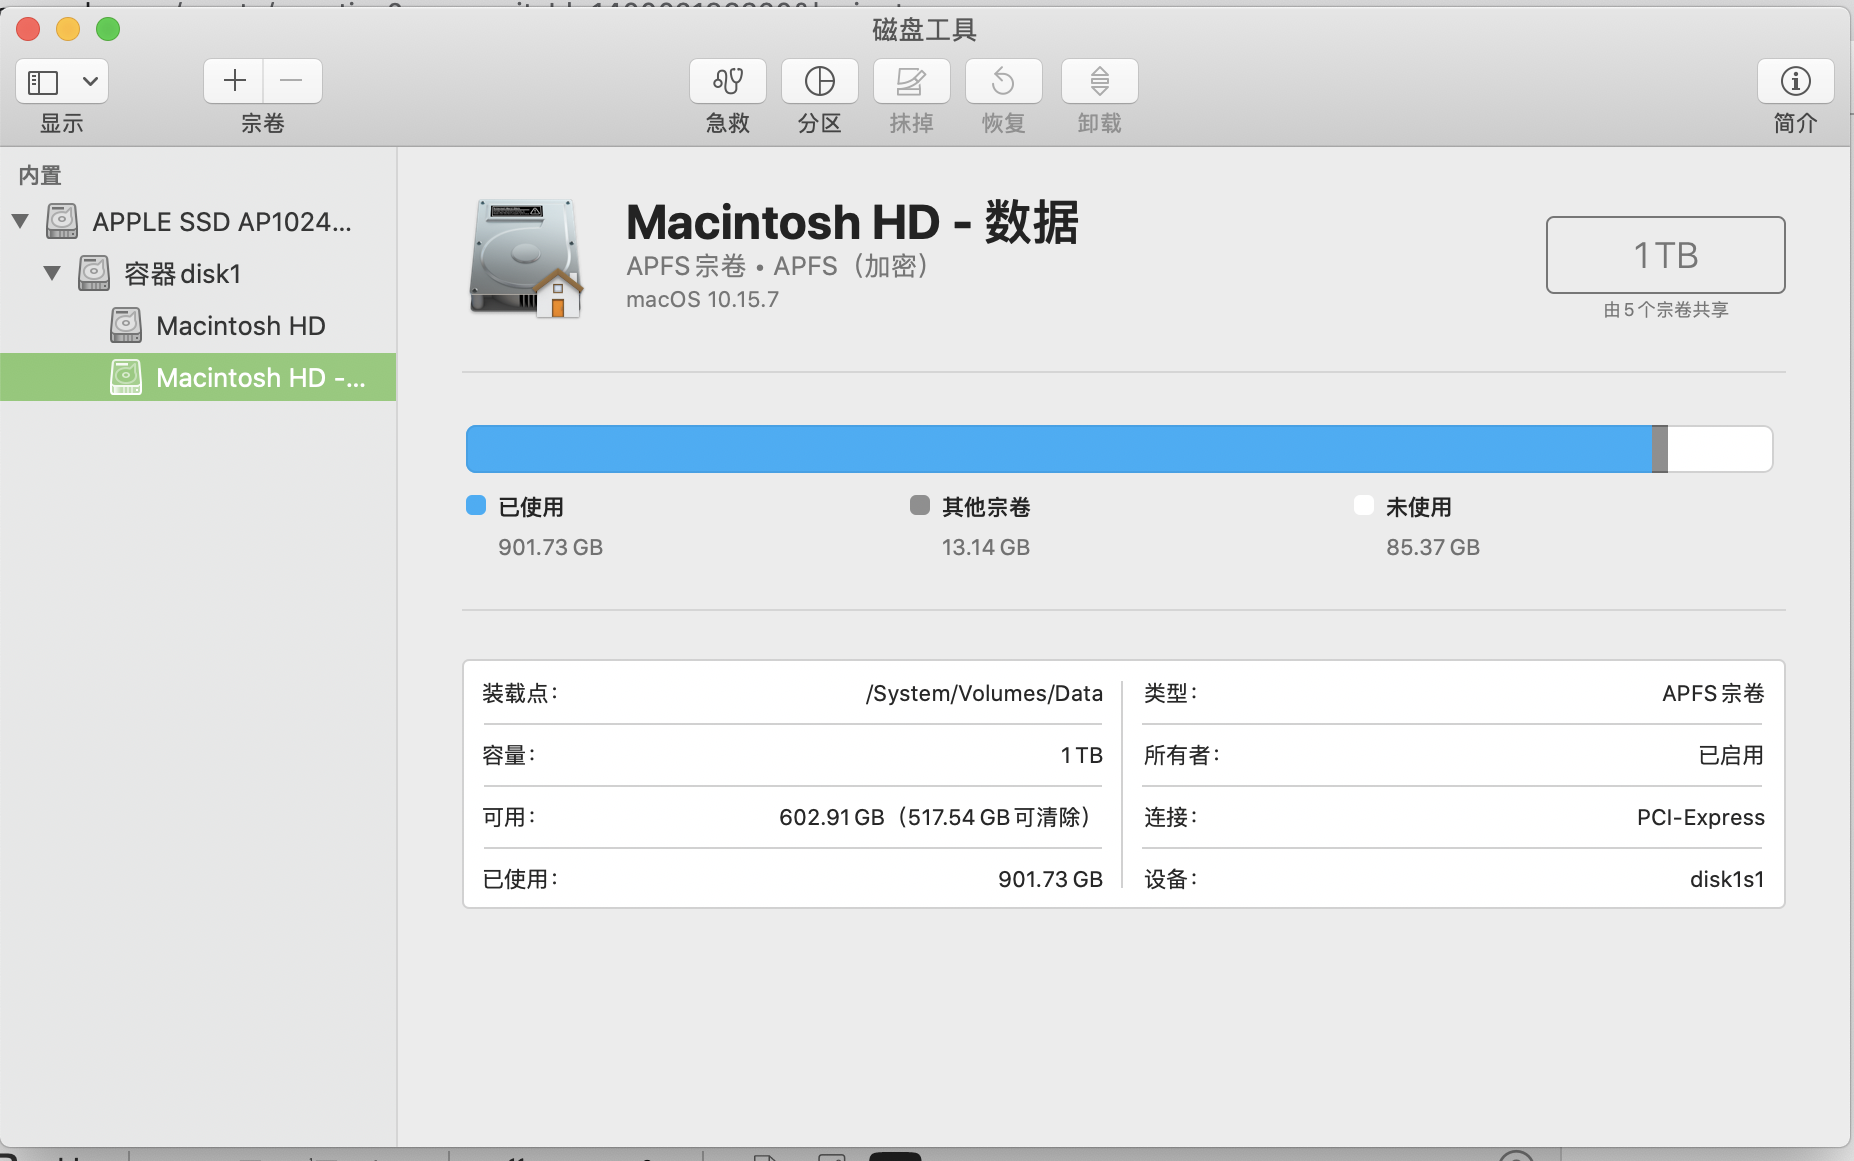Open the Info (简介) panel
Image resolution: width=1854 pixels, height=1161 pixels.
[x=1795, y=81]
